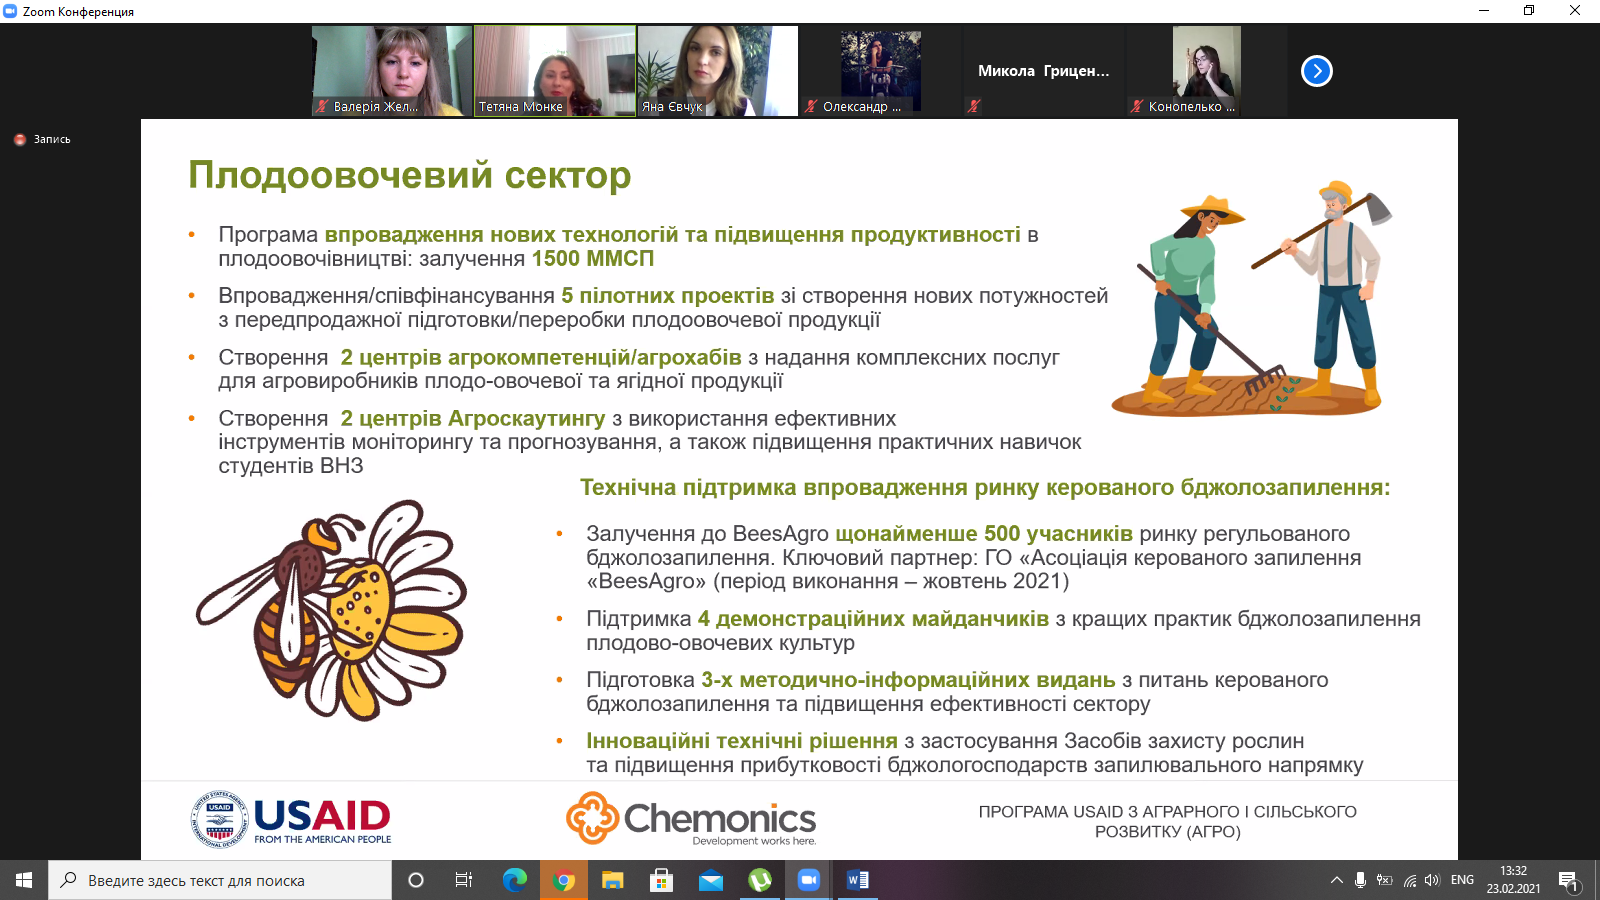Screen dimensions: 1600x900
Task: Click the 'Запись' recording label
Action: pos(52,140)
